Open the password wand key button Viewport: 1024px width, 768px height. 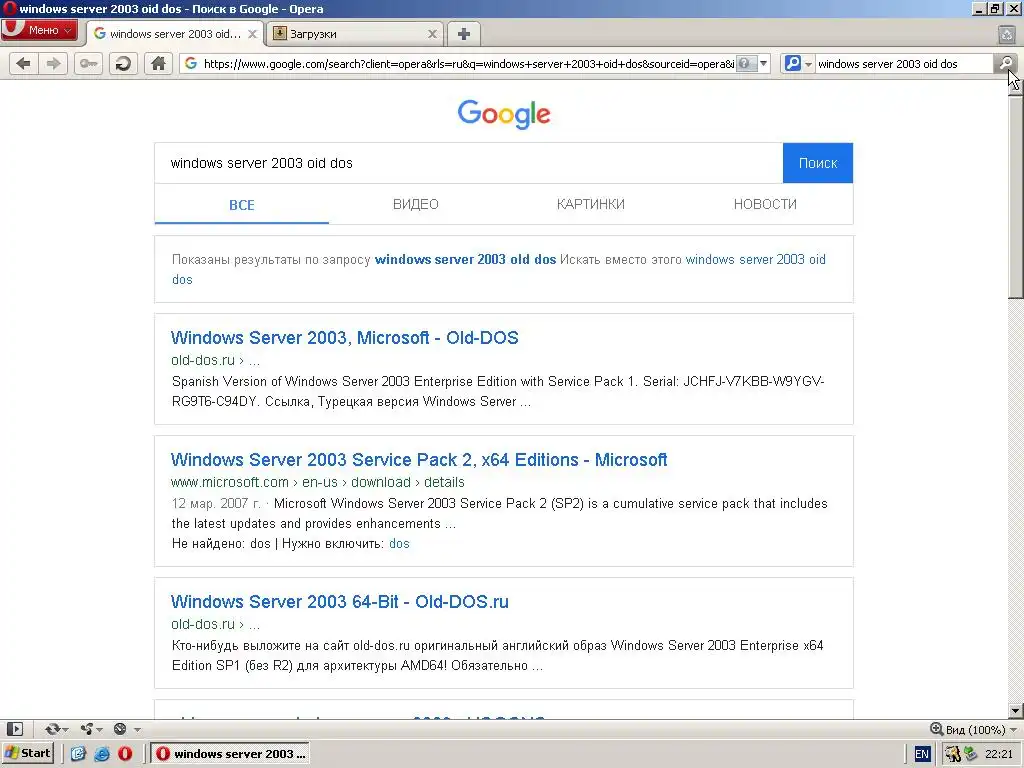88,63
